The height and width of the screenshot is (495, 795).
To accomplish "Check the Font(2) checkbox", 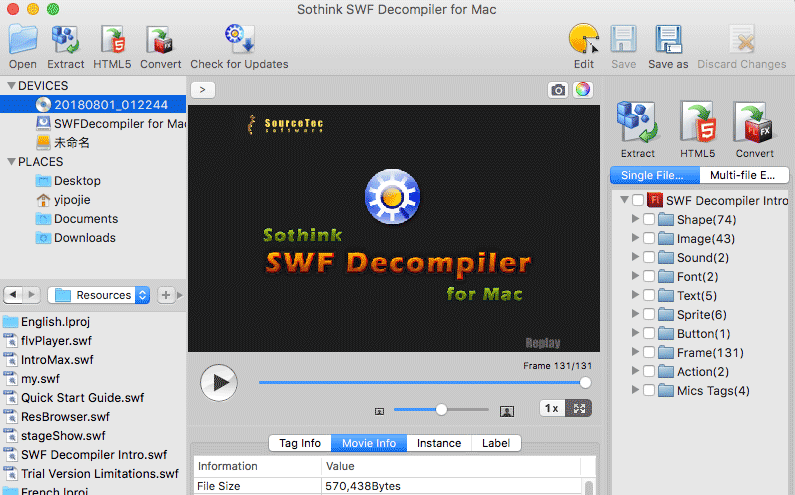I will pos(648,276).
